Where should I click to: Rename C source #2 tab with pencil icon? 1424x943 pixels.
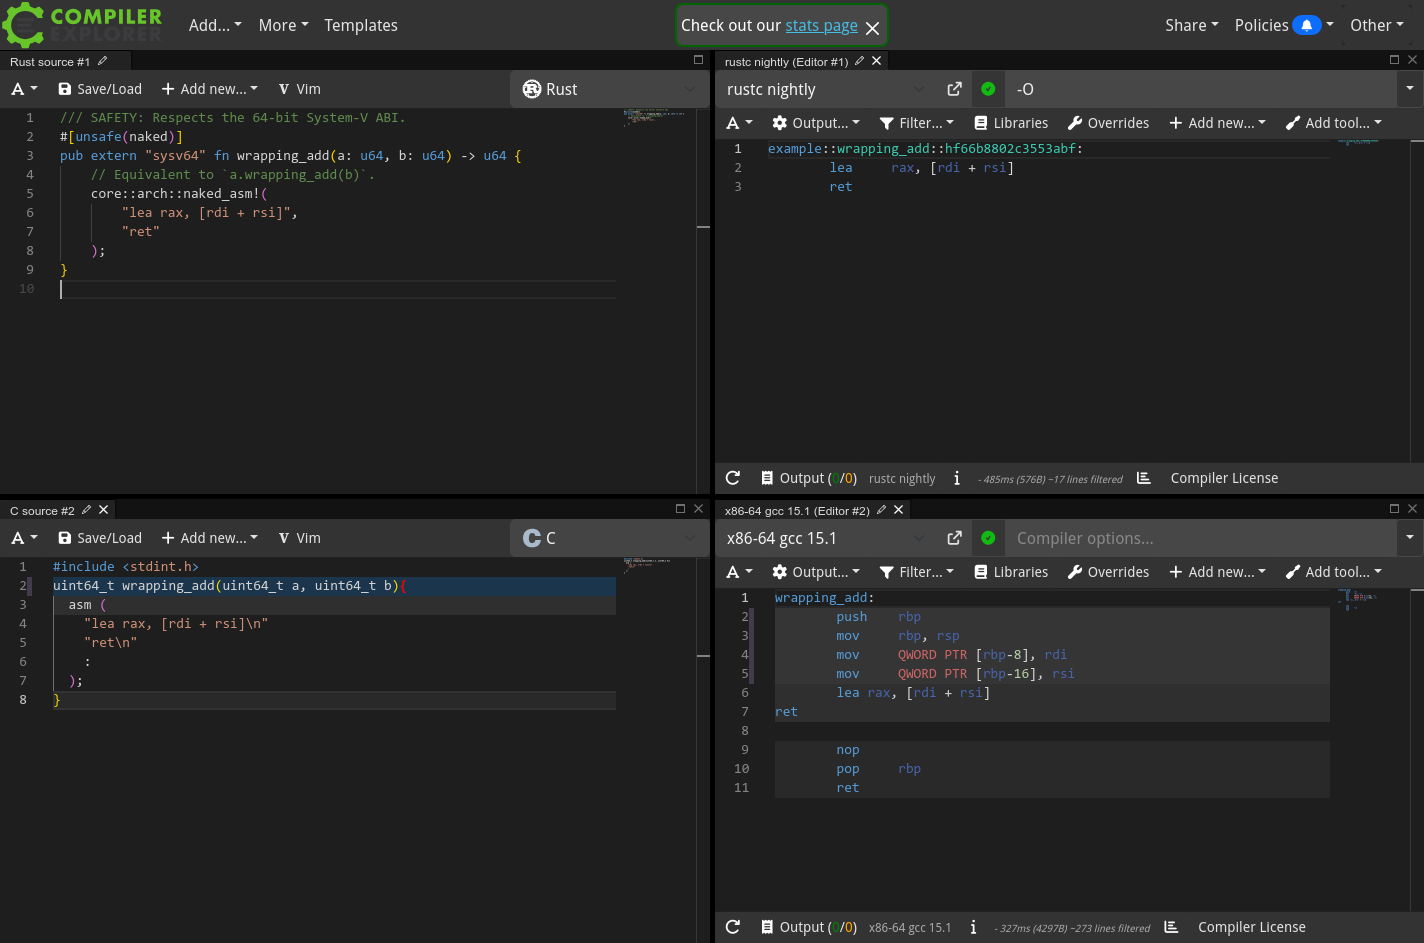(x=87, y=510)
